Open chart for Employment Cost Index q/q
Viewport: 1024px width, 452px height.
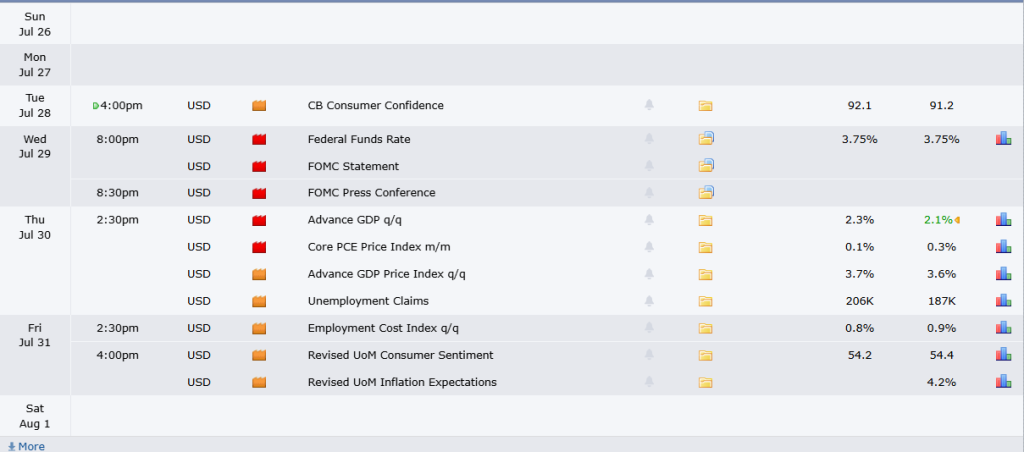click(1003, 328)
